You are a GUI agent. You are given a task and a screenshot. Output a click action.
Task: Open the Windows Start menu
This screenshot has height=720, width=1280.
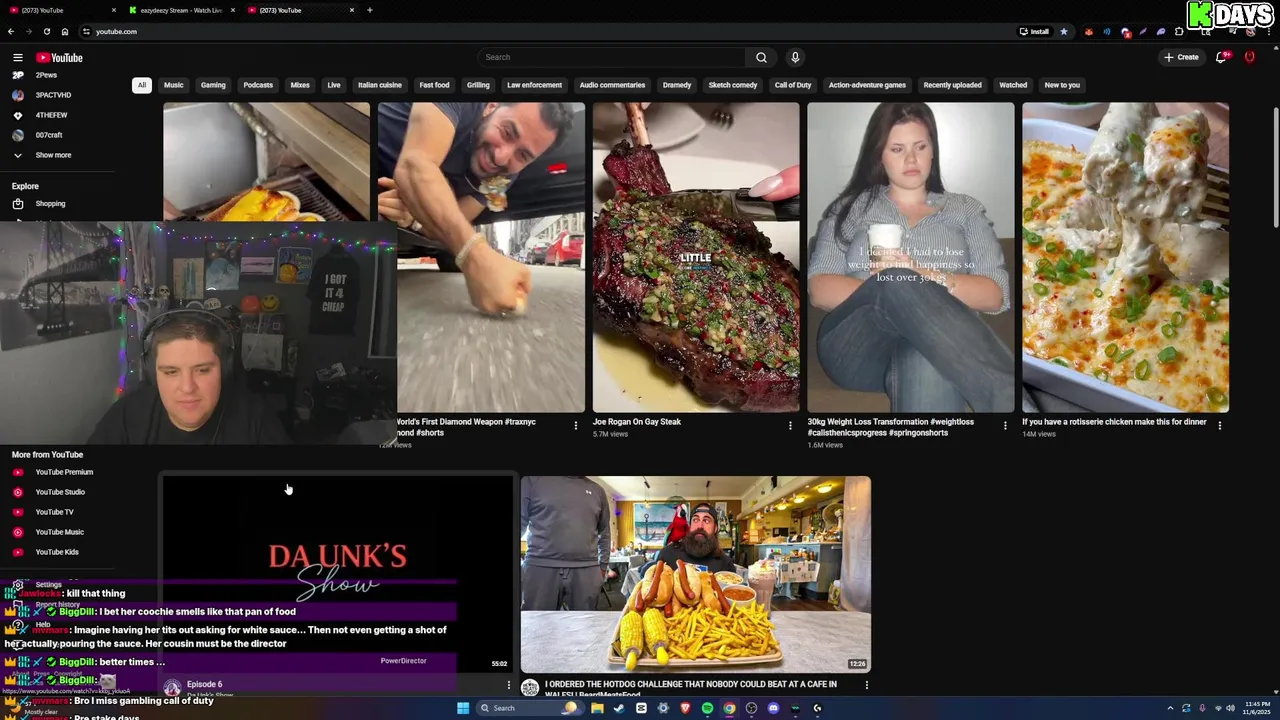[463, 708]
